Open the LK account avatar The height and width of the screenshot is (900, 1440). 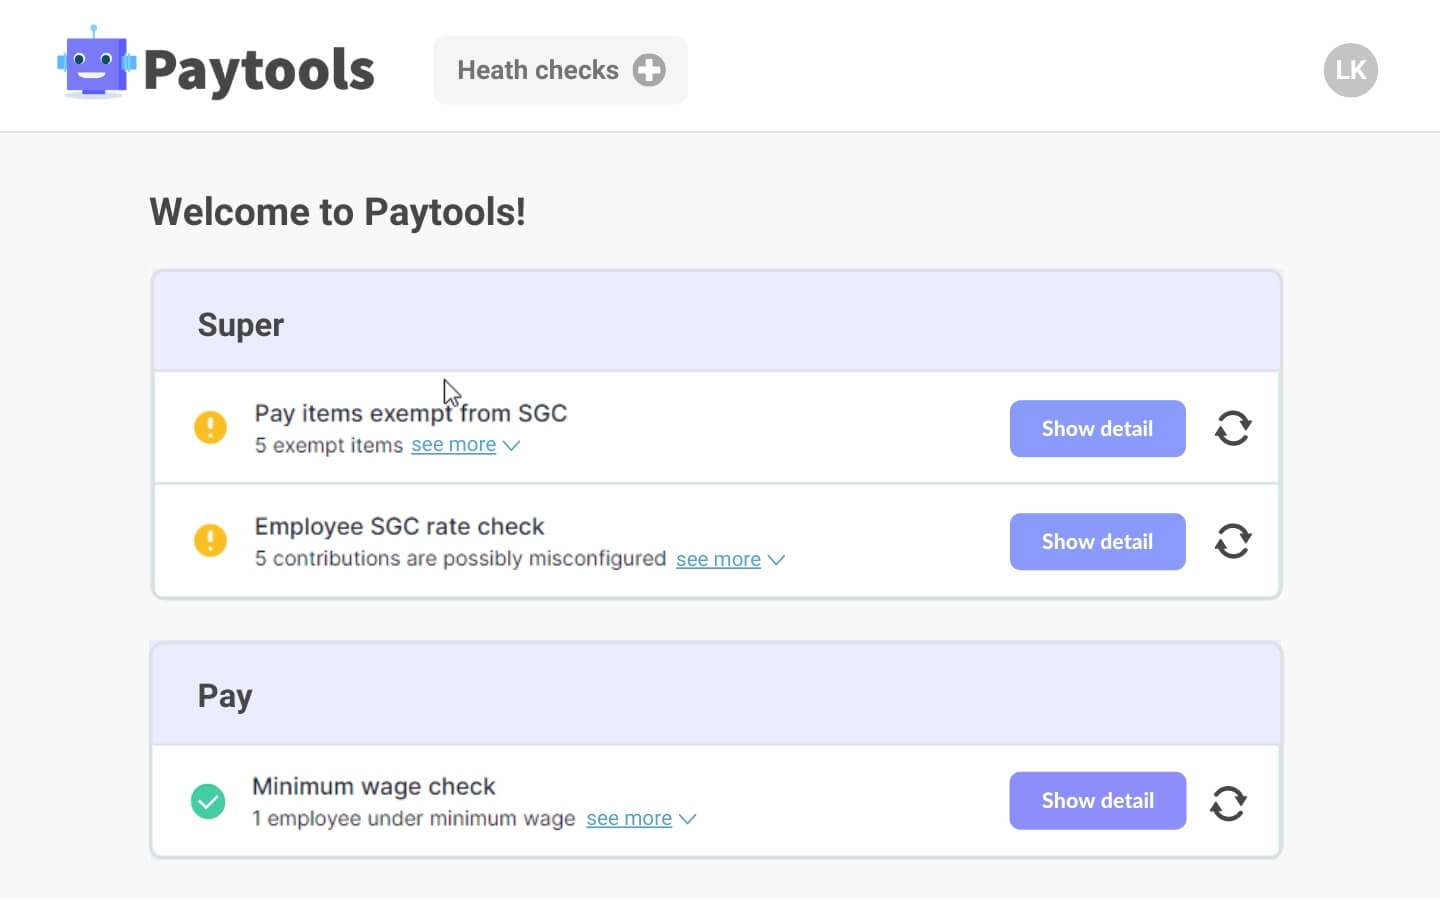[1350, 69]
